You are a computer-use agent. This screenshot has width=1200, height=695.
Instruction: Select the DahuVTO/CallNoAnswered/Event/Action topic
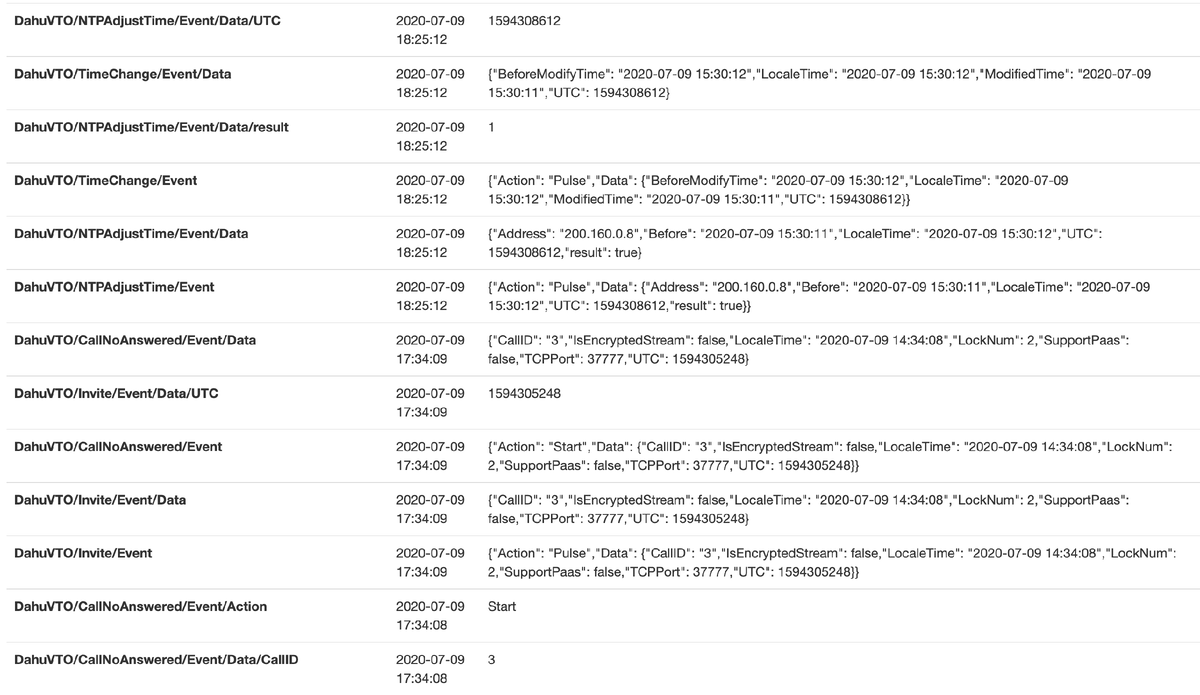(141, 607)
